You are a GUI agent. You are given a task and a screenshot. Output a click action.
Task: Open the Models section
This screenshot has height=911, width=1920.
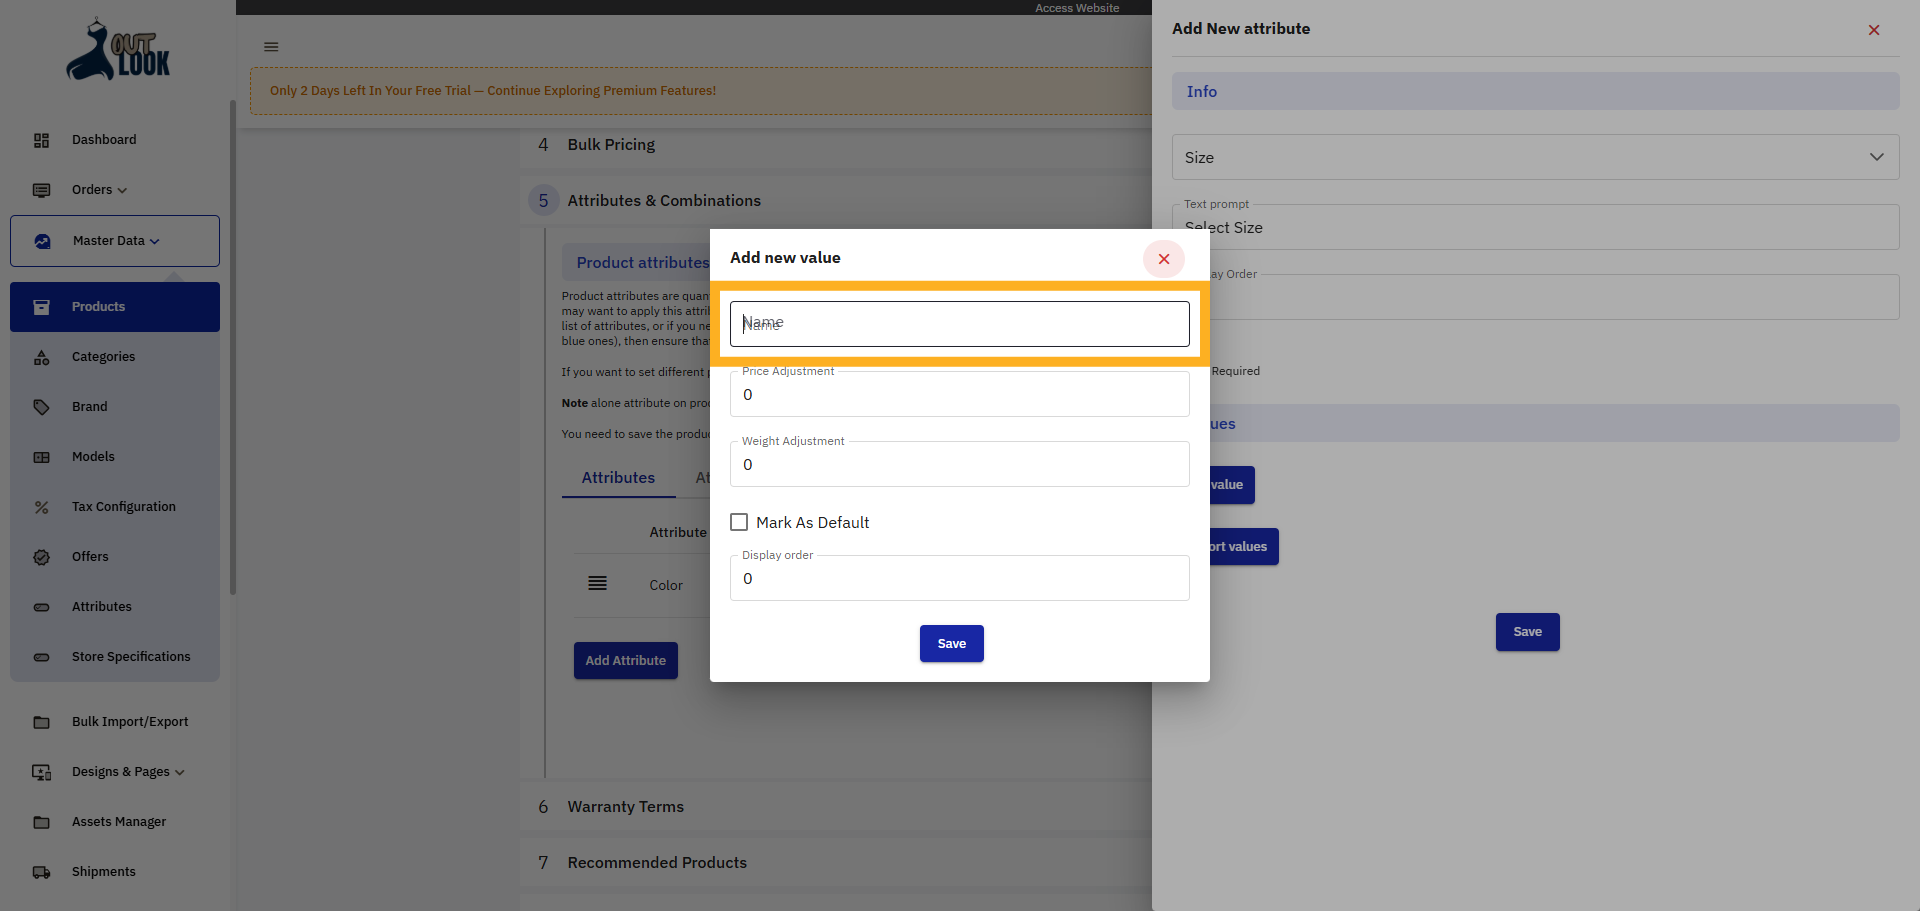pyautogui.click(x=93, y=456)
